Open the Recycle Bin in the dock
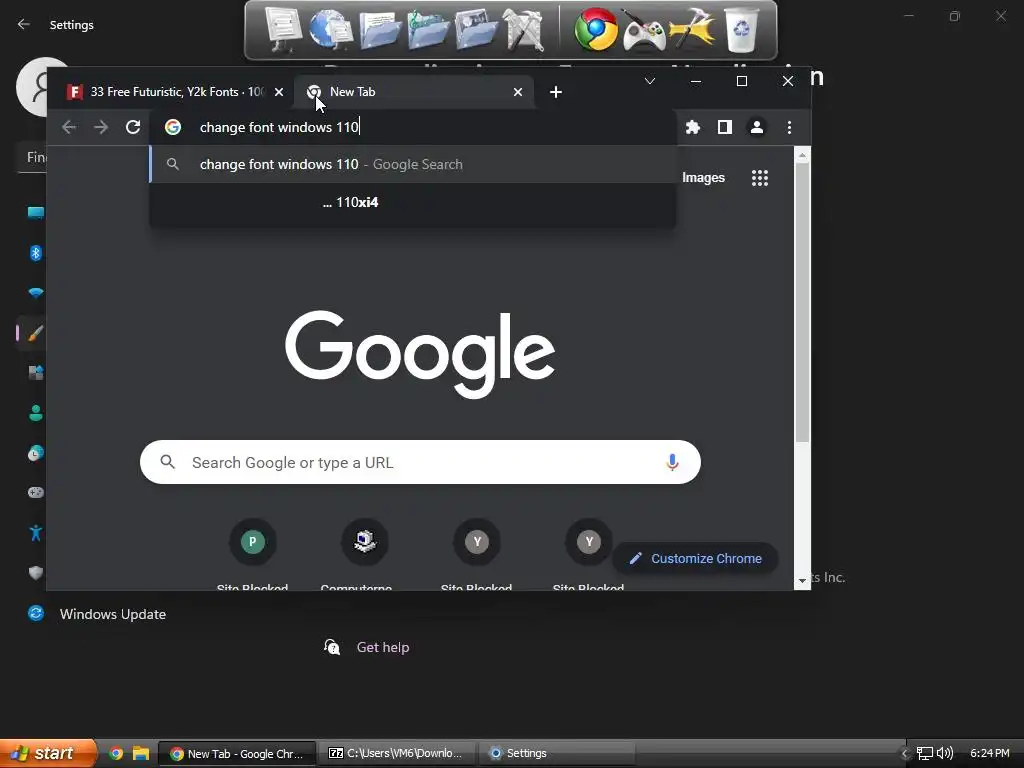 click(742, 30)
